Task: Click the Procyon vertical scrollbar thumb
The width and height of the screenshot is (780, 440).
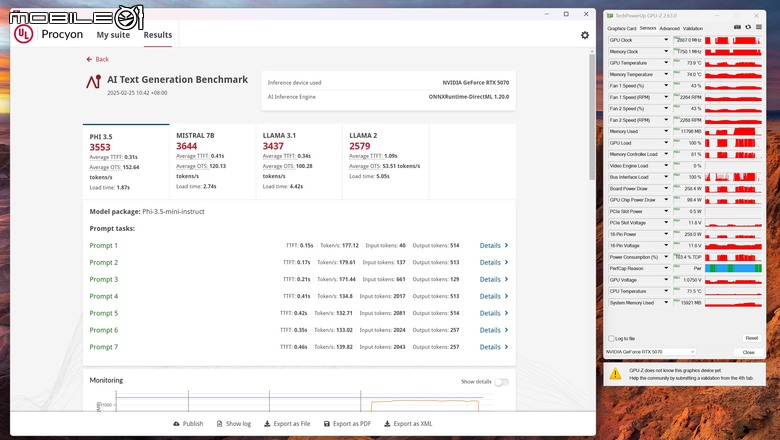Action: click(x=592, y=117)
